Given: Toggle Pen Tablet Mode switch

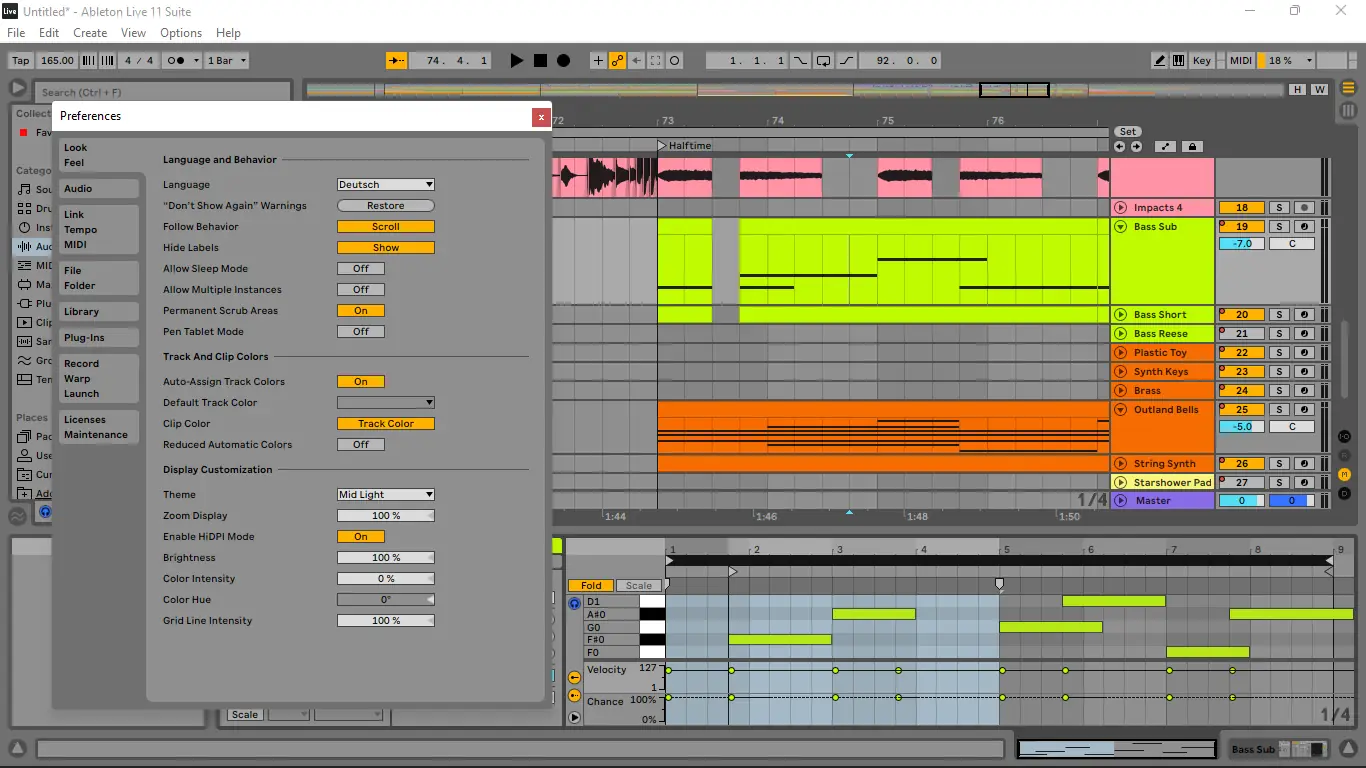Looking at the screenshot, I should [x=361, y=332].
